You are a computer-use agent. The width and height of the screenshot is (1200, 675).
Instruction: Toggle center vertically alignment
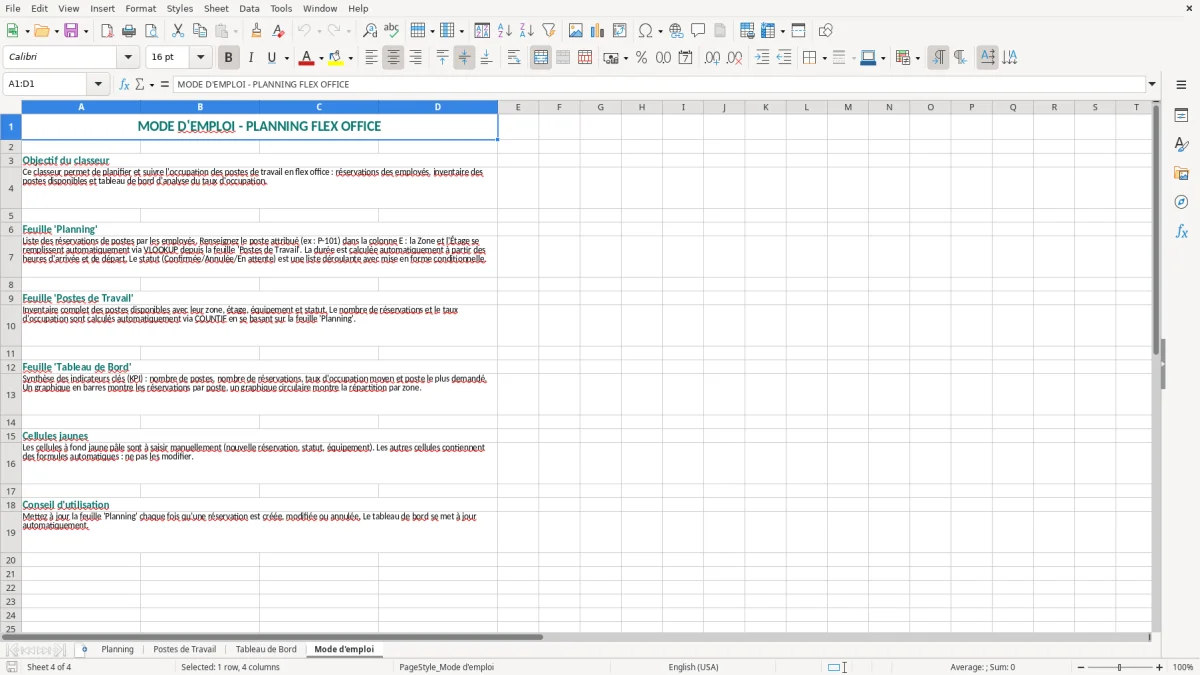tap(464, 58)
